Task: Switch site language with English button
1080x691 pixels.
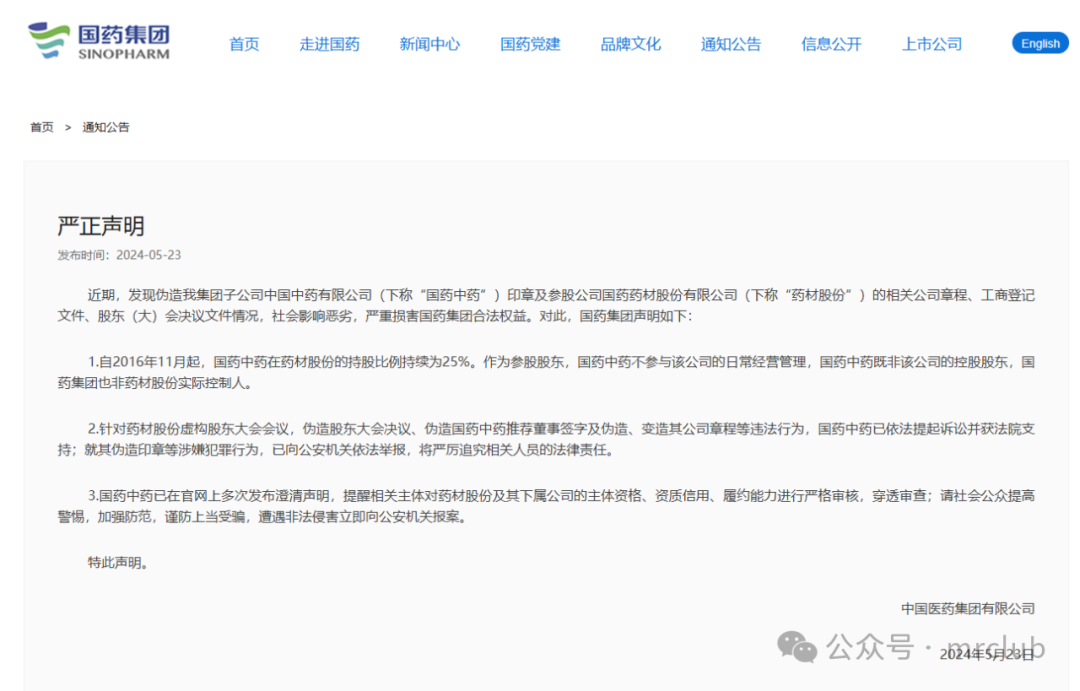Action: 1040,43
